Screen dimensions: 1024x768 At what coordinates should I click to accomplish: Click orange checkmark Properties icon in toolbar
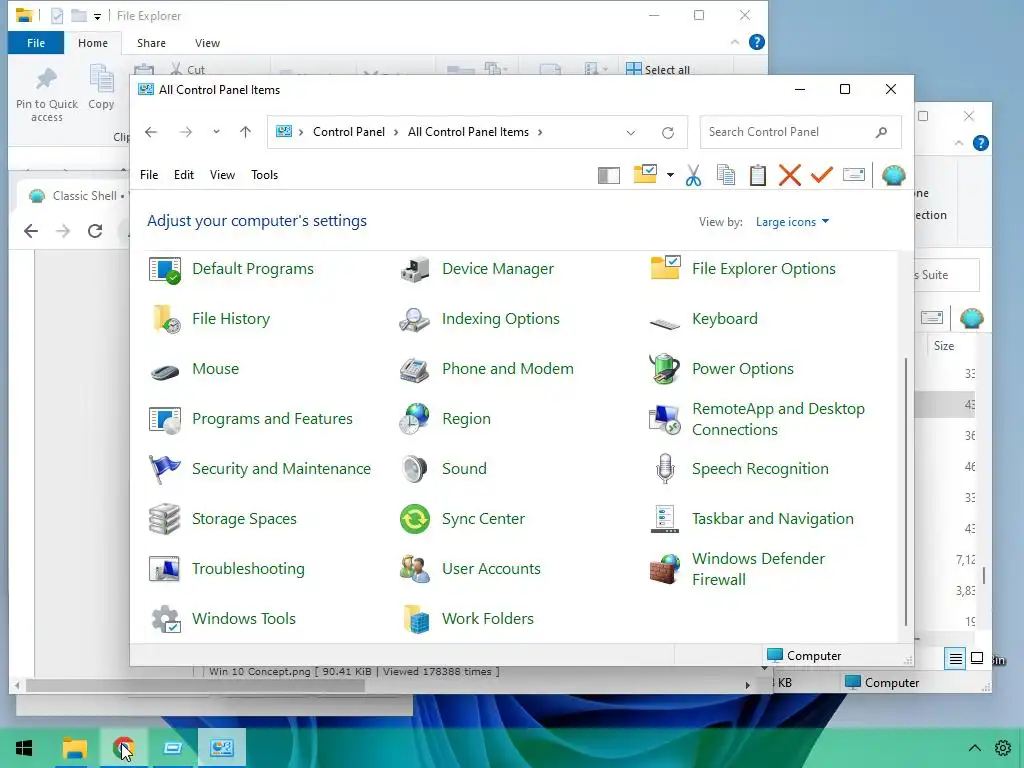(822, 175)
